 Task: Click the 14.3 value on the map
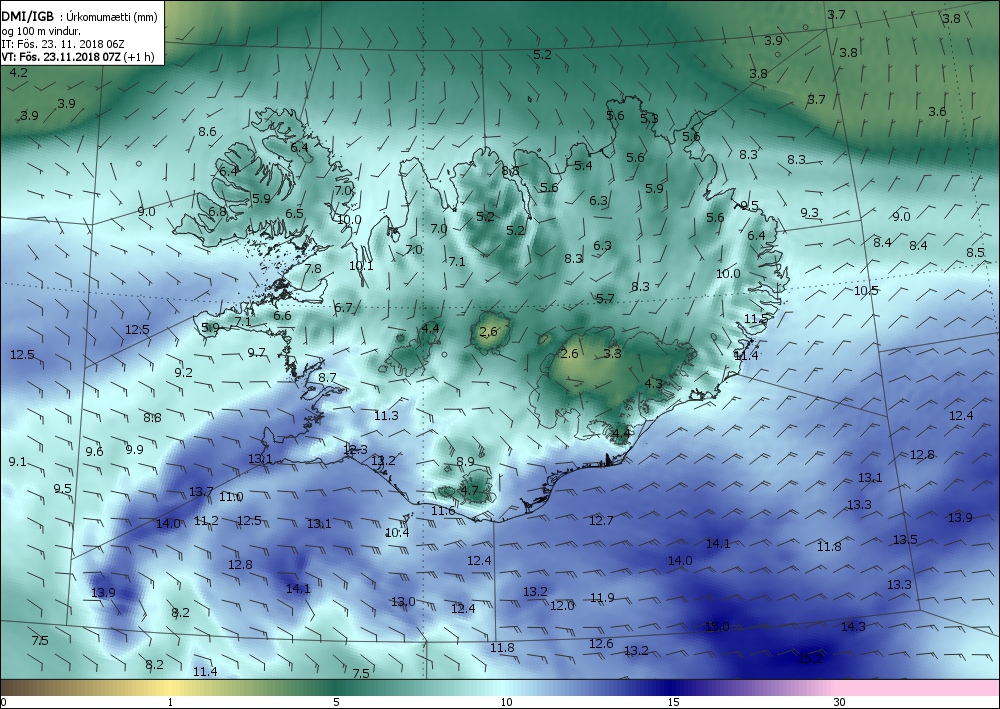click(853, 627)
